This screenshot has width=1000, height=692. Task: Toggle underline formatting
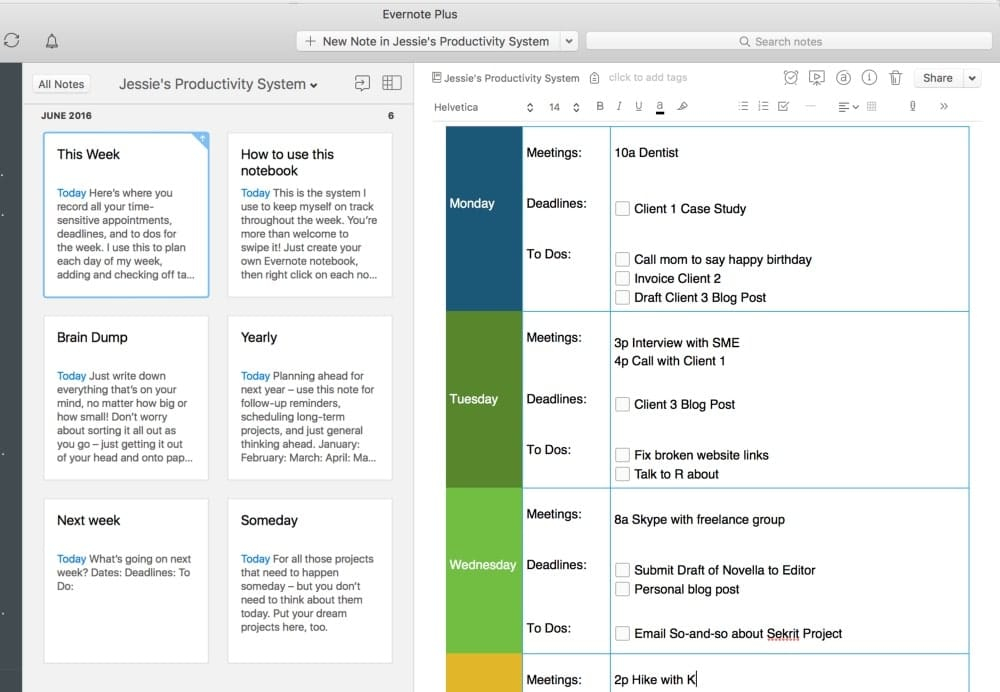638,107
